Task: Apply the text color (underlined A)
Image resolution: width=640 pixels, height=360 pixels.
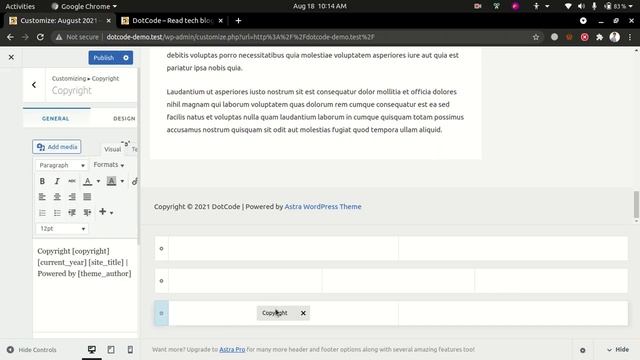Action: tap(87, 181)
